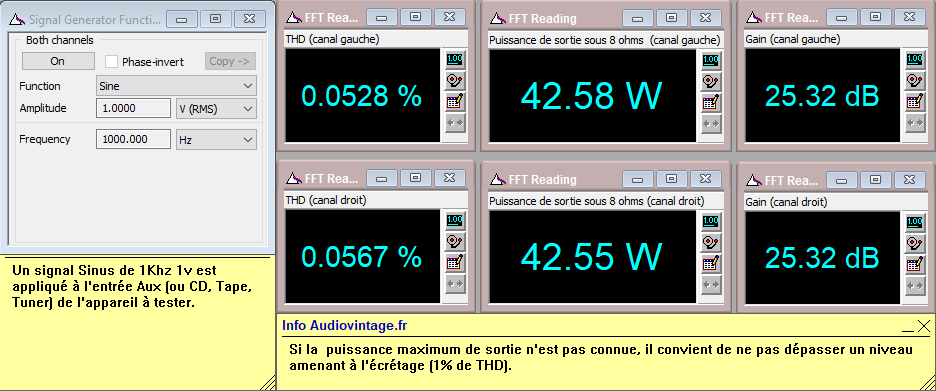Viewport: 936px width, 391px height.
Task: Click the digits icon in Gain canal gauche window
Action: point(915,60)
